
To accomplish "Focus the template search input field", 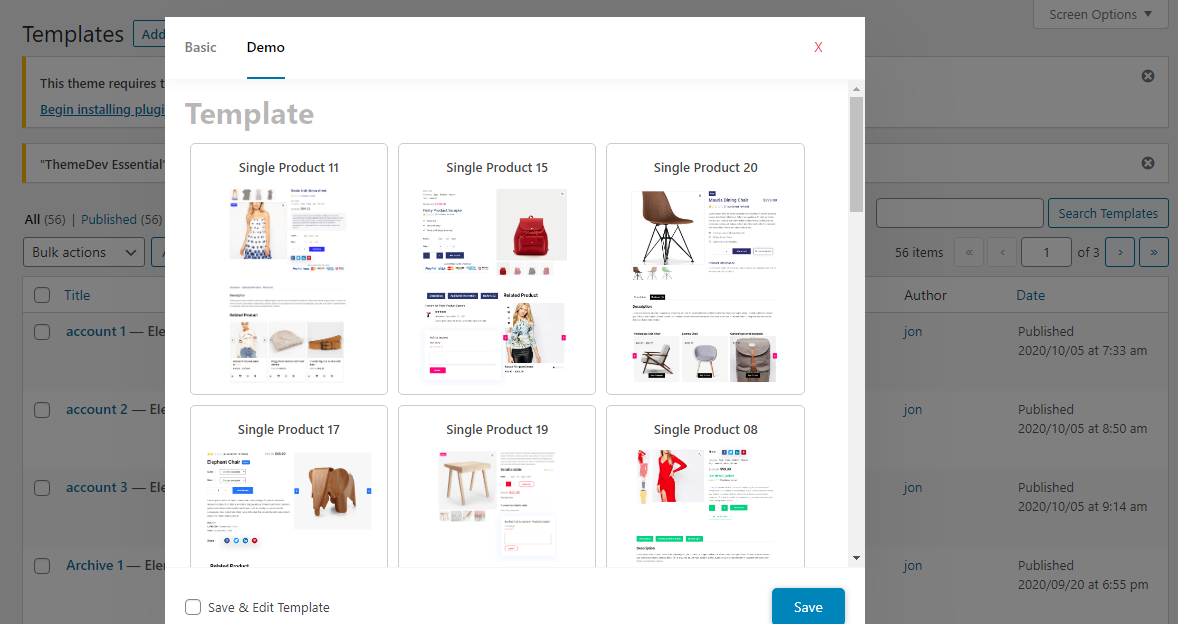I will (959, 213).
